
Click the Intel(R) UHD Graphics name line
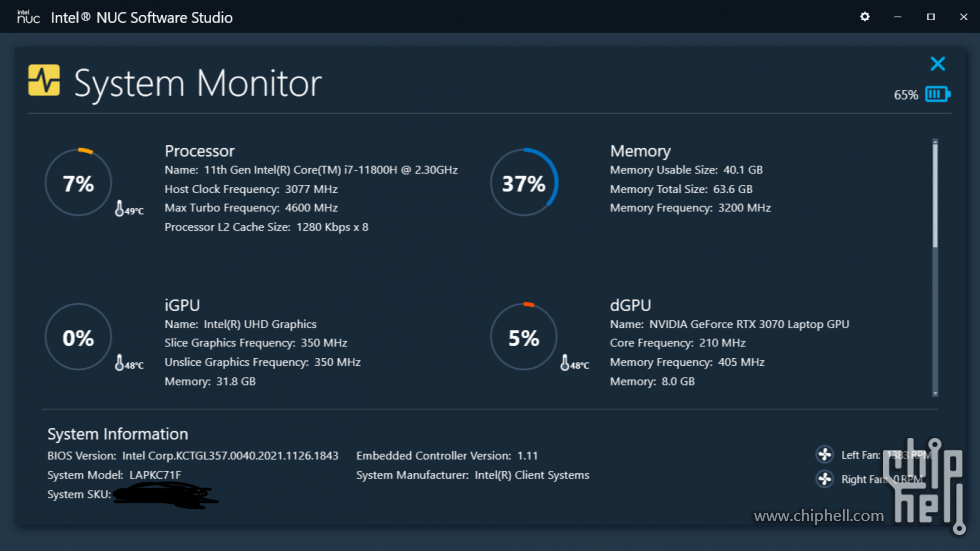pos(241,324)
